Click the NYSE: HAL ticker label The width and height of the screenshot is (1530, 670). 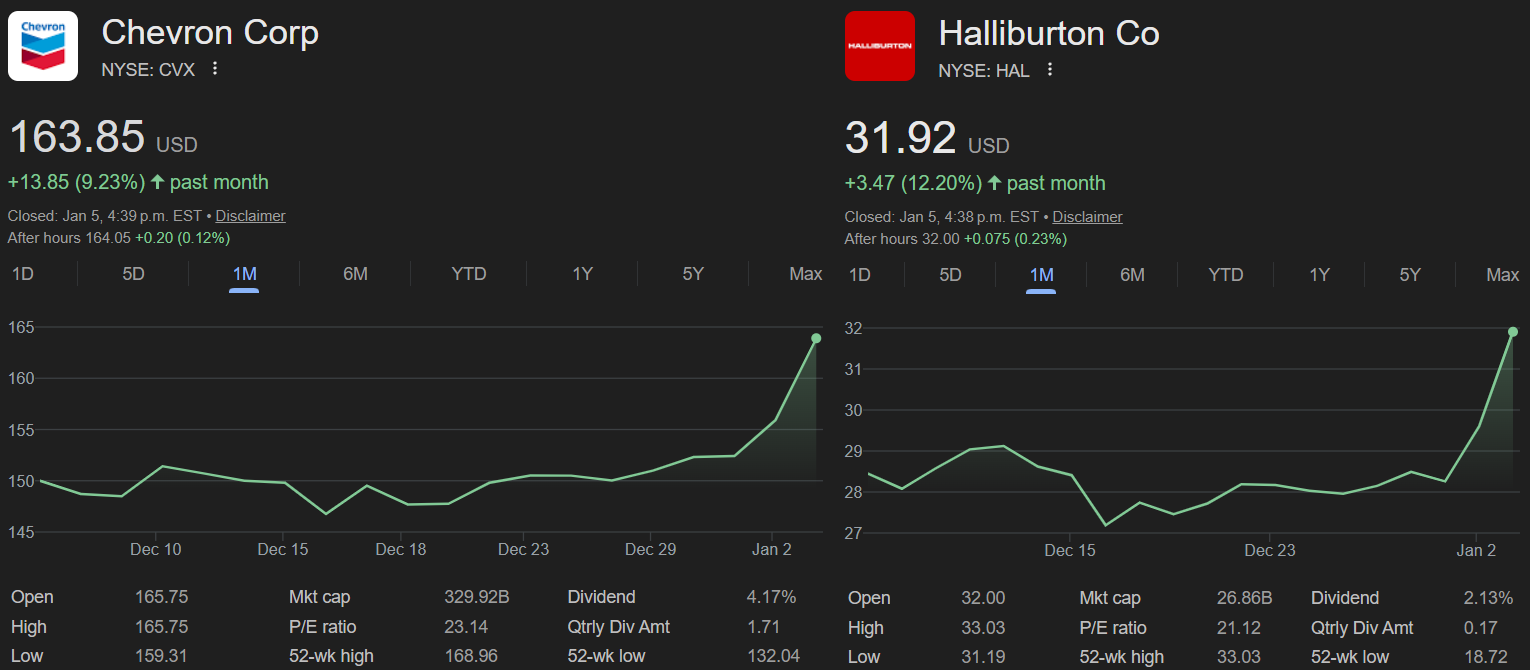tap(984, 70)
